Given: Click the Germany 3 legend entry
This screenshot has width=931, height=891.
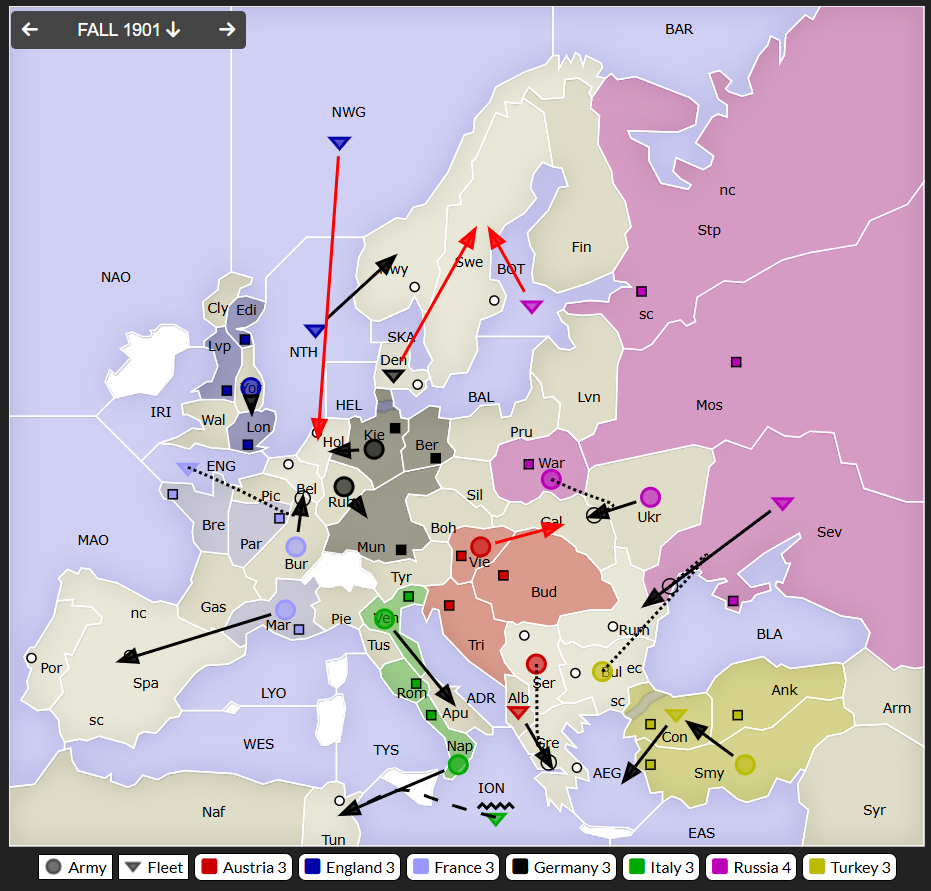Looking at the screenshot, I should pyautogui.click(x=561, y=867).
